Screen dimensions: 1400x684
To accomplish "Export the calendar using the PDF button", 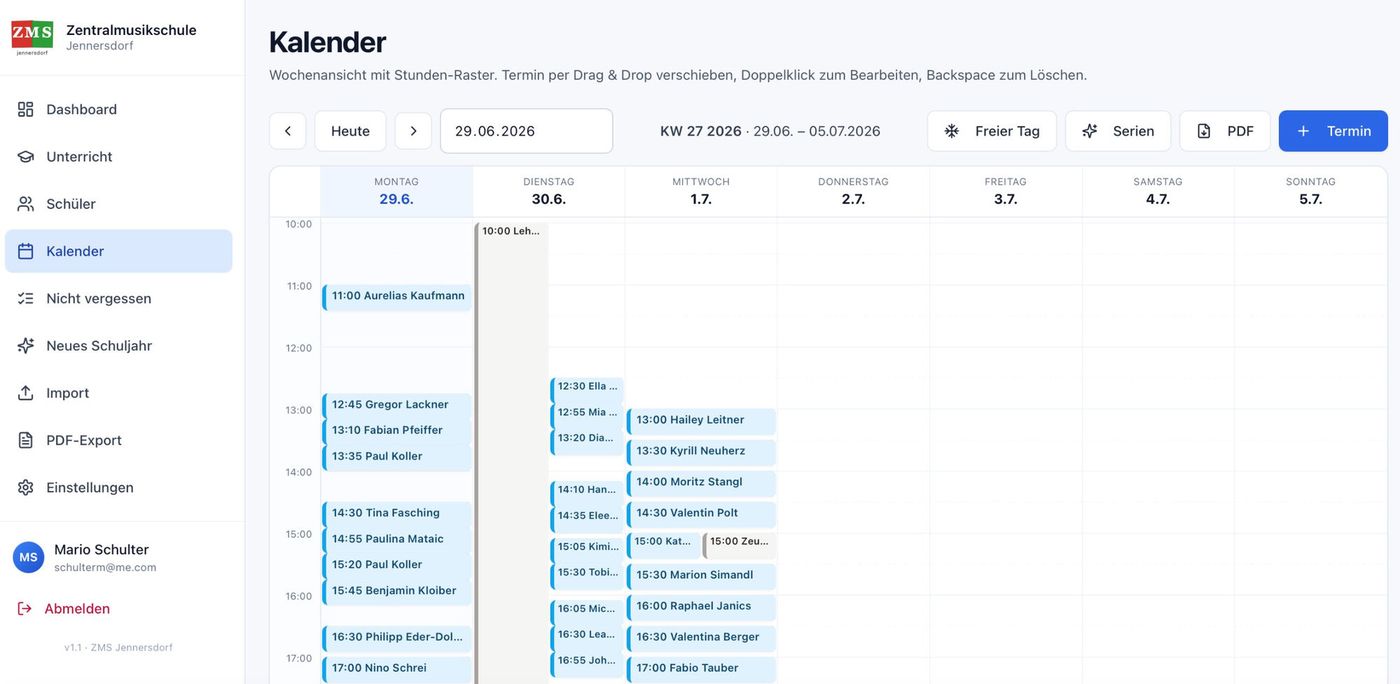I will point(1225,131).
